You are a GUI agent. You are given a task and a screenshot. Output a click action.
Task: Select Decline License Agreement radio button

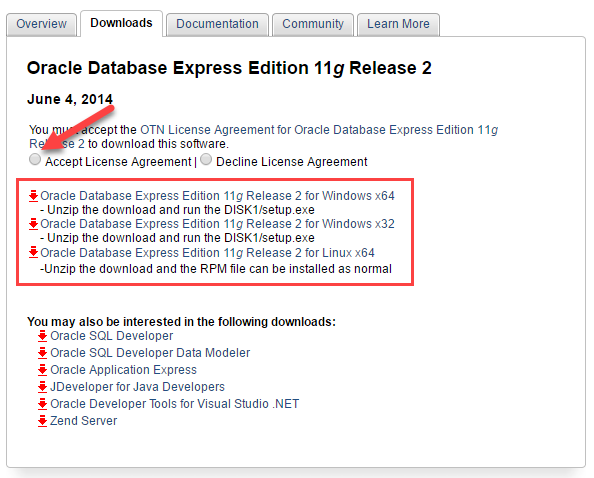206,159
